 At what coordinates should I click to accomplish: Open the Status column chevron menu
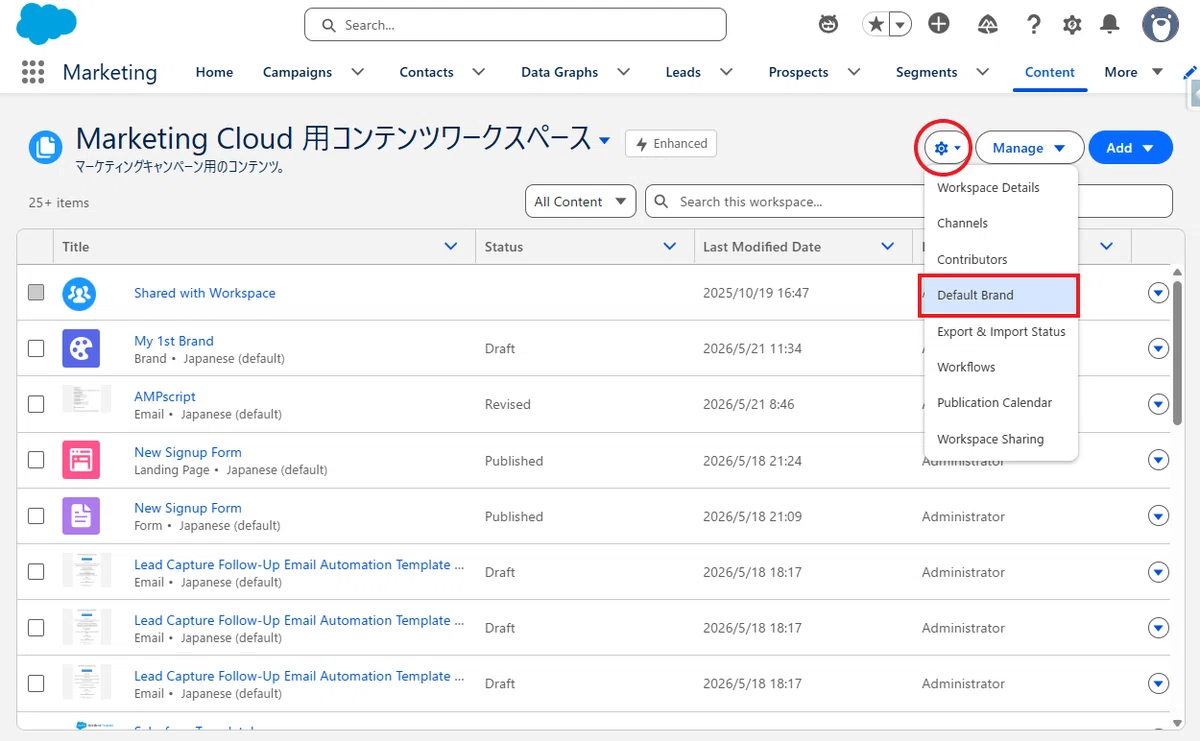(670, 246)
